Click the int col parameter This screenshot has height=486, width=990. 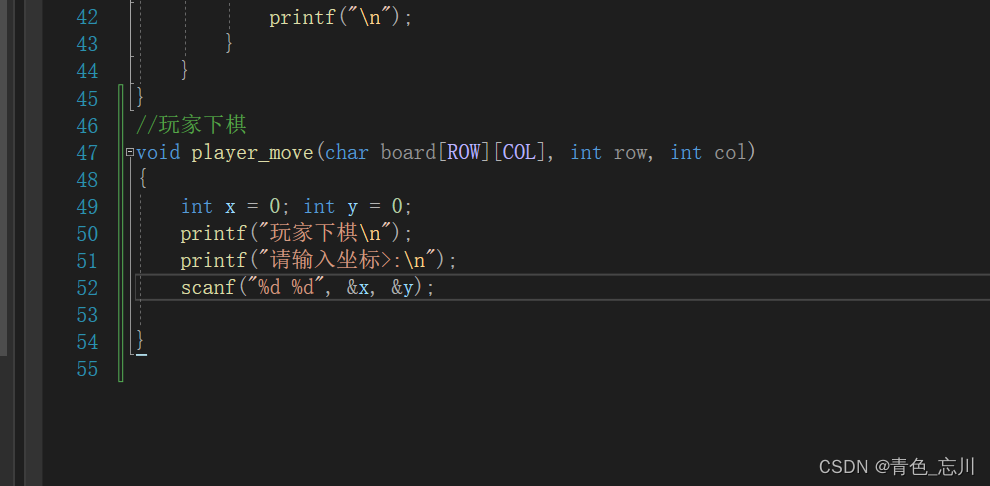708,153
